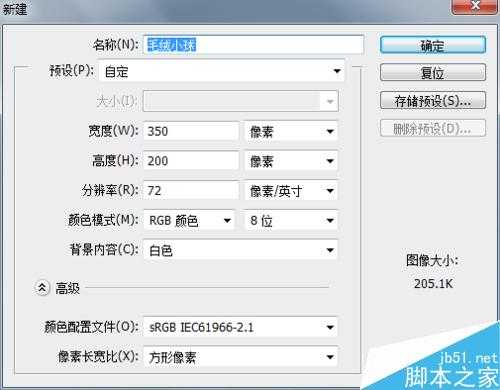Click the 高度(H) field showing 200

coord(191,161)
